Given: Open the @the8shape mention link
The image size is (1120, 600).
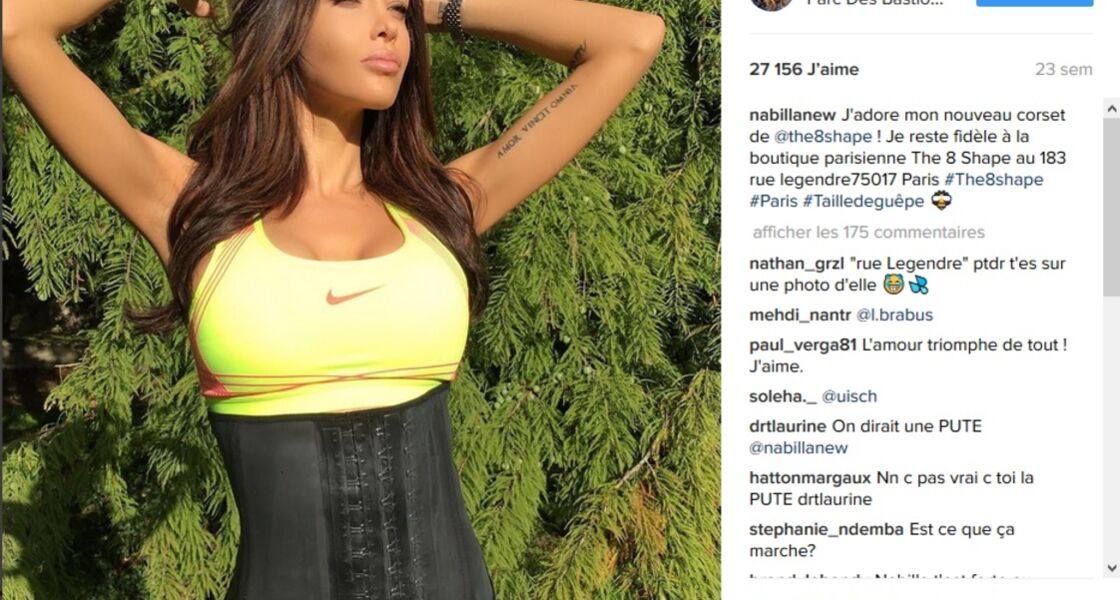Looking at the screenshot, I should [823, 136].
